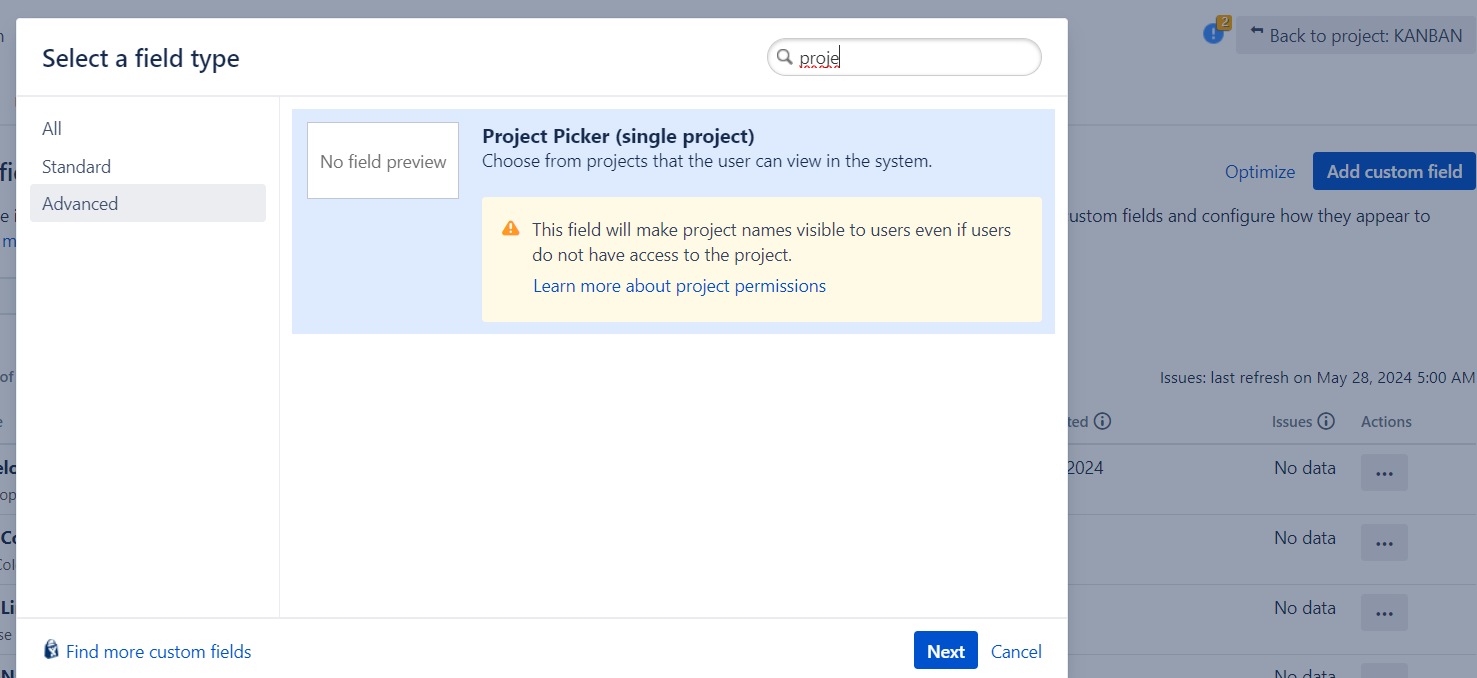Click the info icon left of Issues column
The height and width of the screenshot is (678, 1477).
click(1103, 421)
